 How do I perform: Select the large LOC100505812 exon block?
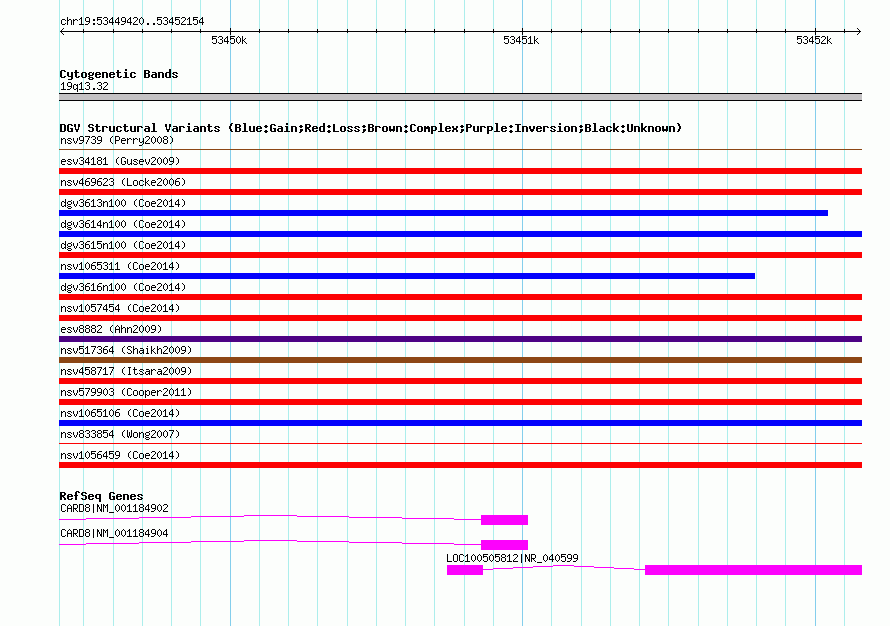[x=753, y=570]
